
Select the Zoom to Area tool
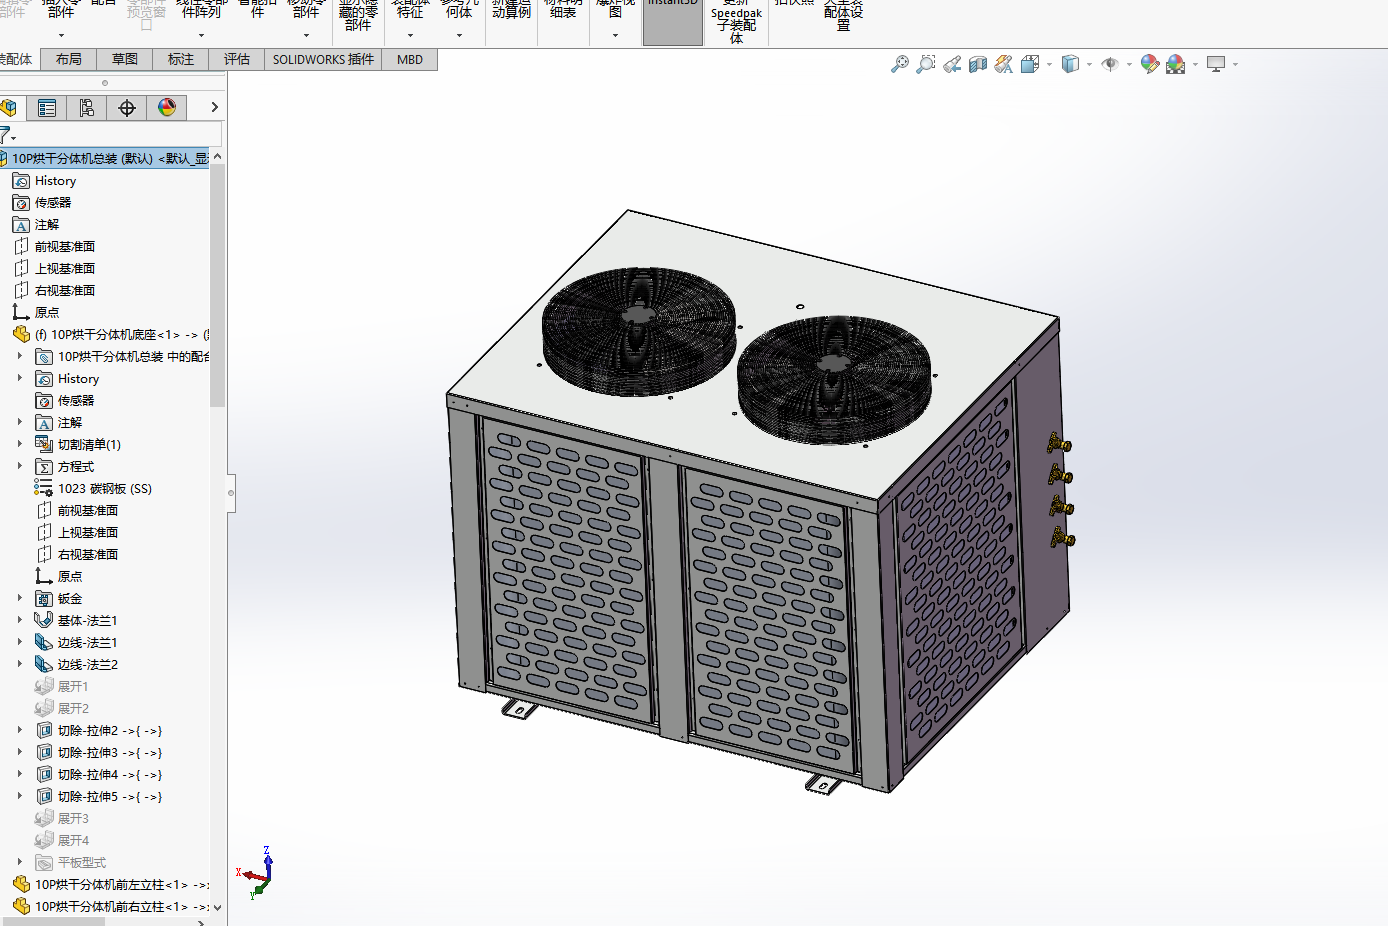[926, 64]
